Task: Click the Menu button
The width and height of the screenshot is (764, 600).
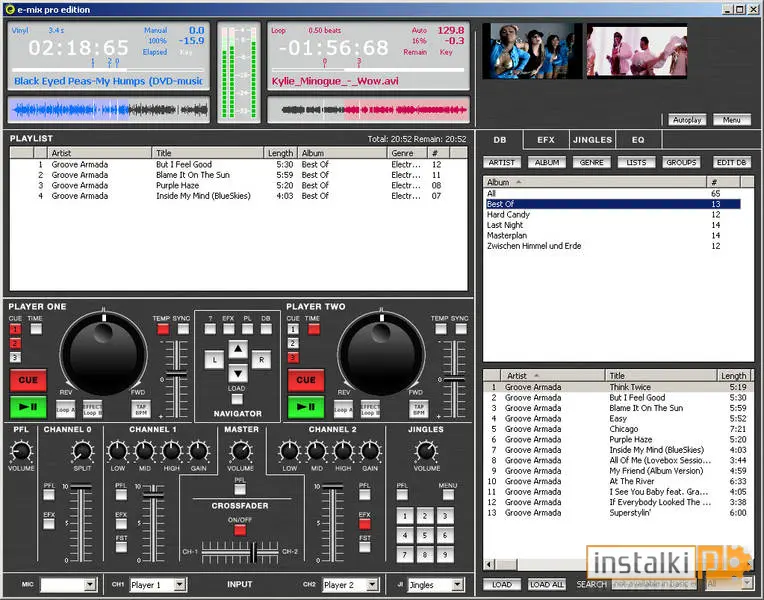Action: click(x=732, y=120)
